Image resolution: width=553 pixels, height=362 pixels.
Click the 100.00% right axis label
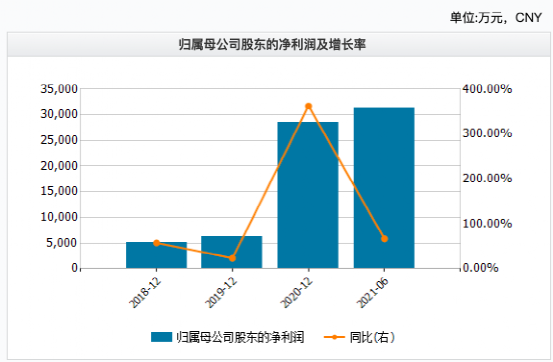(x=487, y=223)
